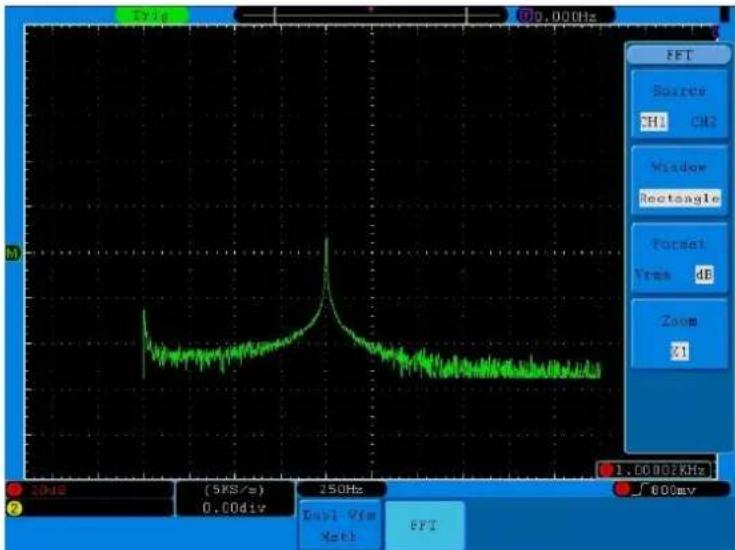
Task: Choose Vrms format option
Action: pyautogui.click(x=653, y=274)
